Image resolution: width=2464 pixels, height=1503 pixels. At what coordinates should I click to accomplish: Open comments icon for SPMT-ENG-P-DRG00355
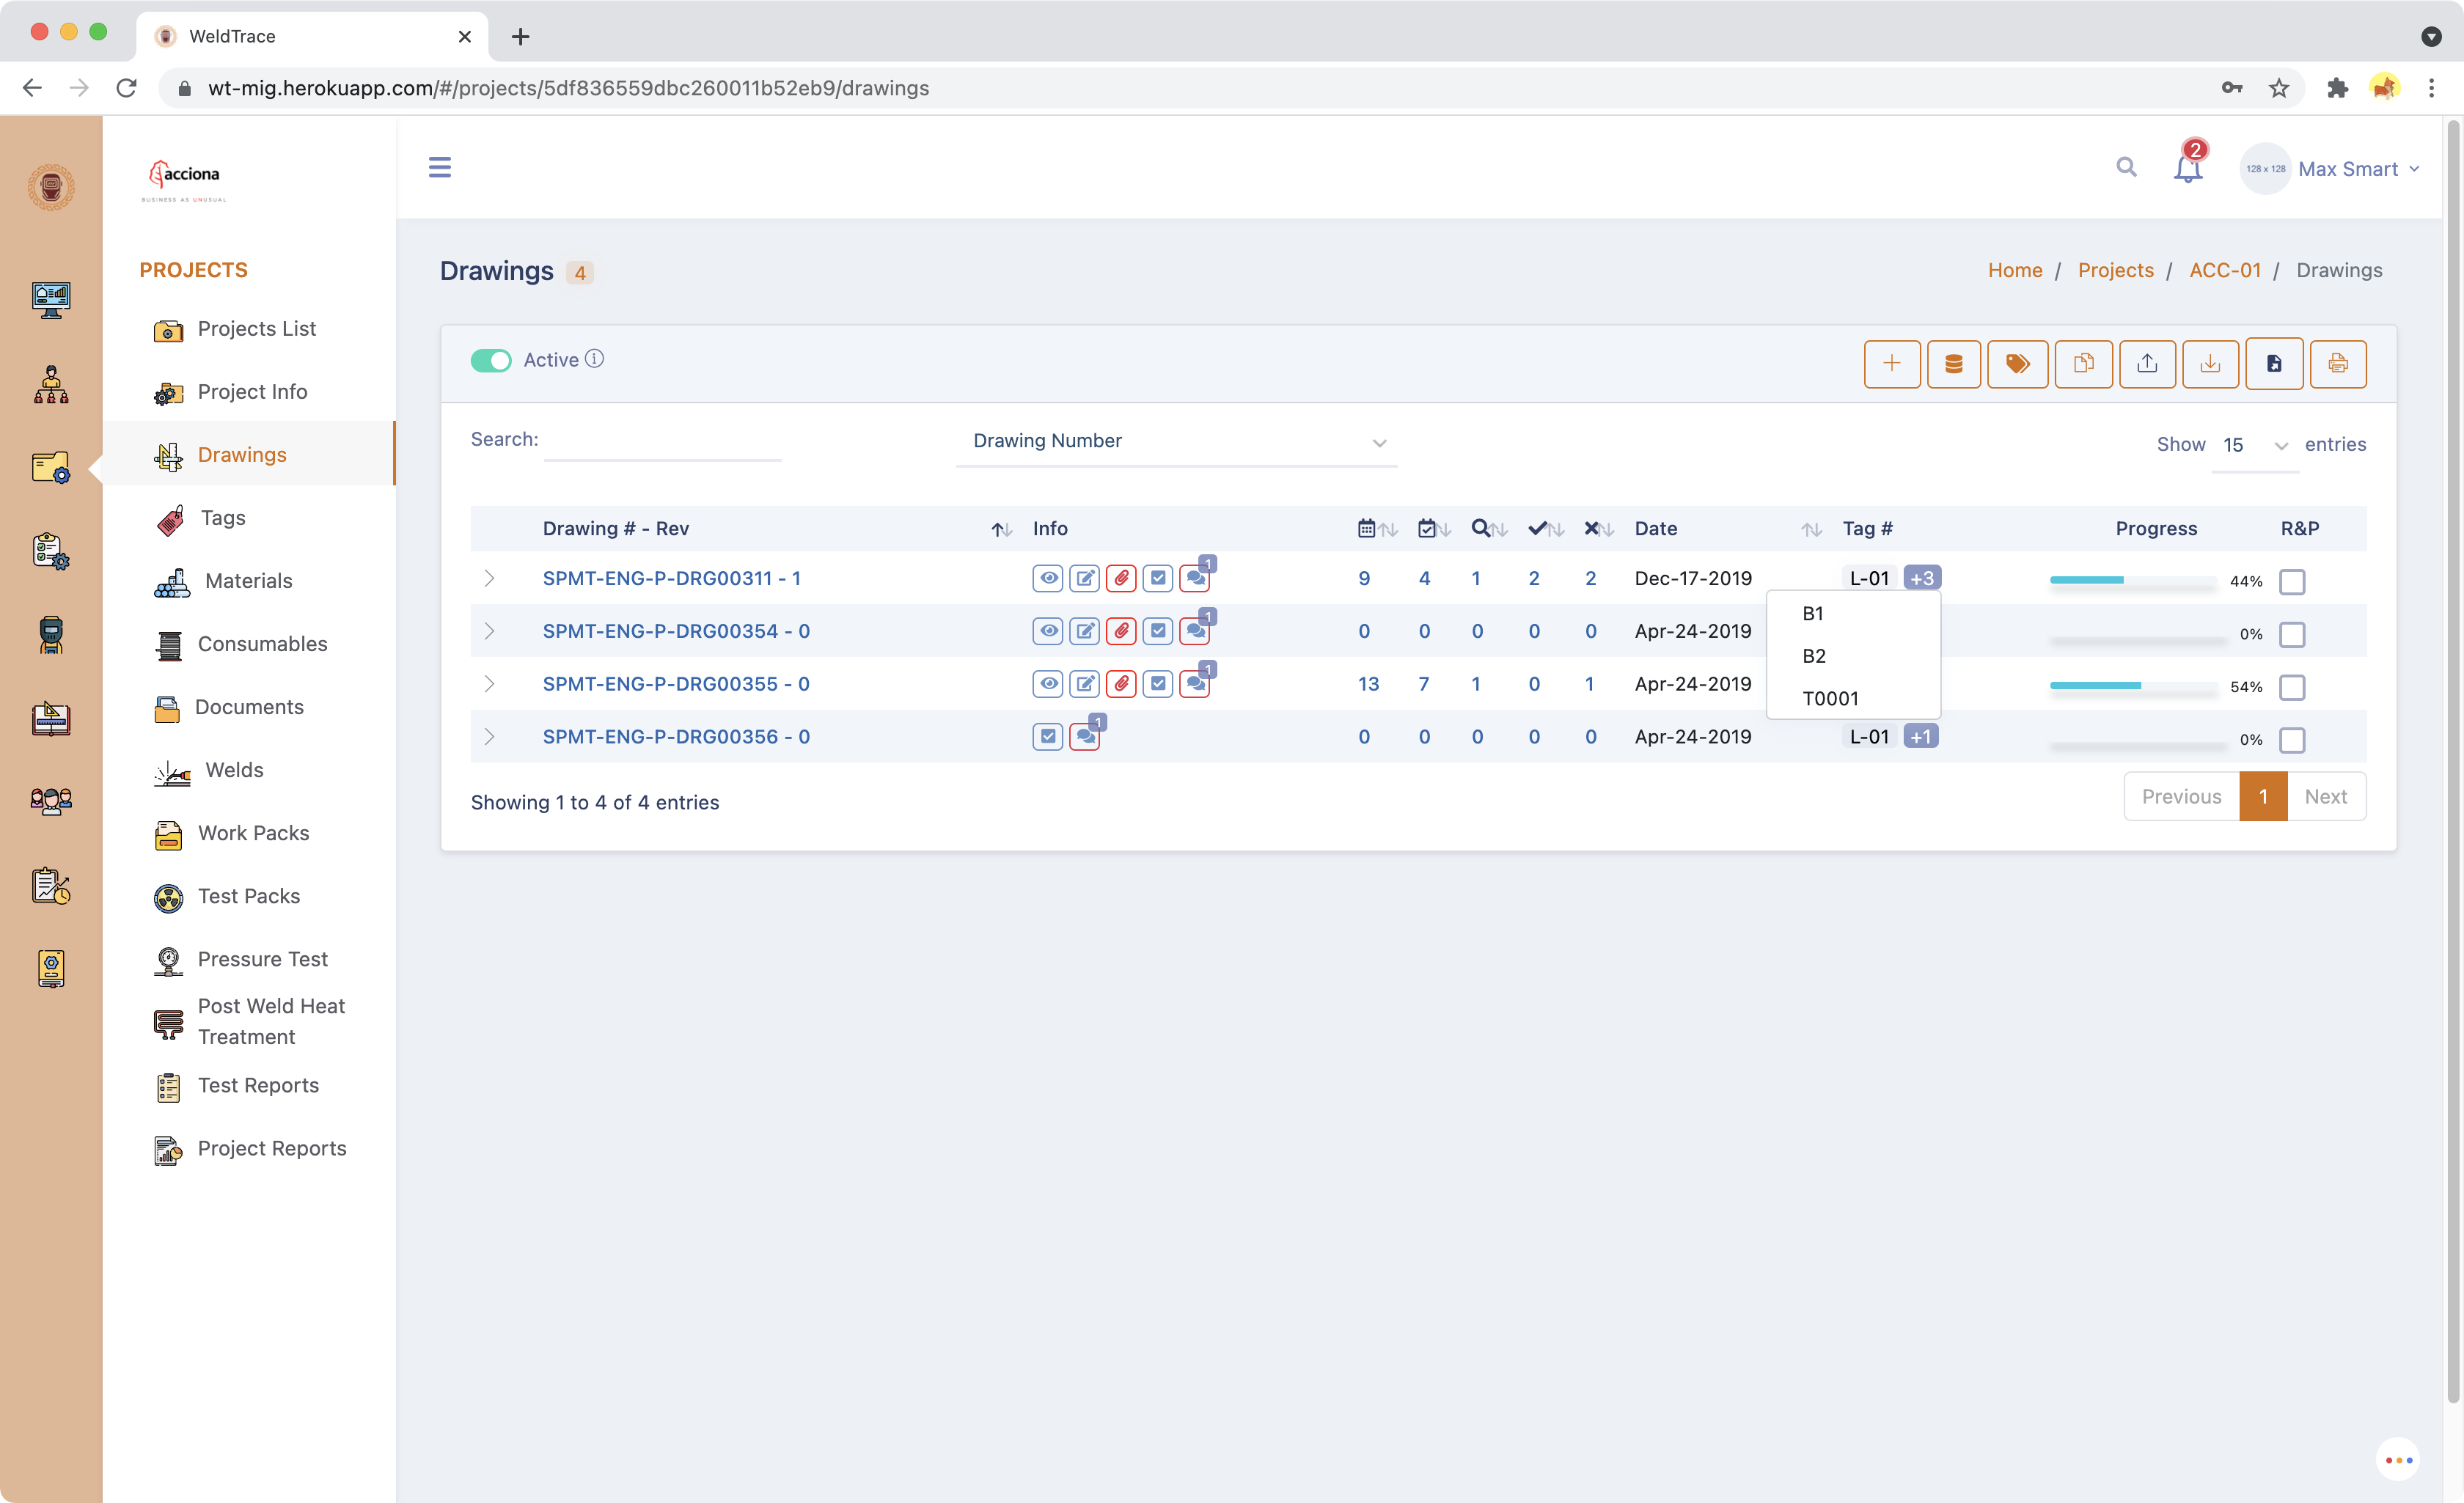coord(1195,684)
